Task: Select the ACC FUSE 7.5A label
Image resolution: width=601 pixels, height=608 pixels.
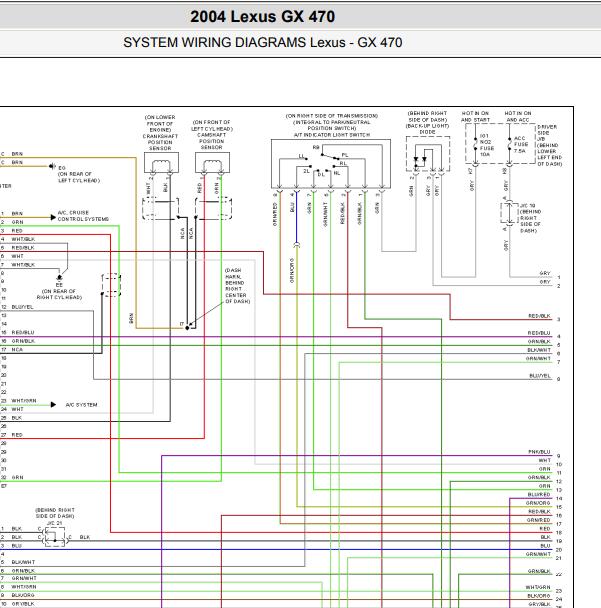Action: coord(521,144)
